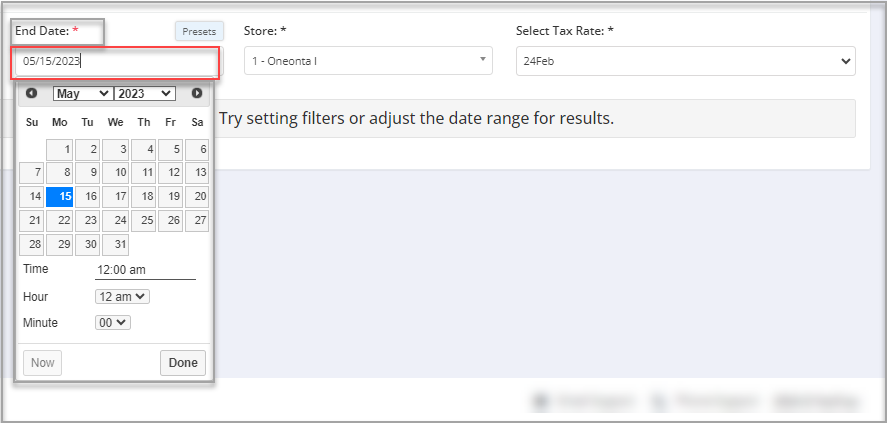The height and width of the screenshot is (423, 887).
Task: Expand the Hour dropdown
Action: point(122,296)
